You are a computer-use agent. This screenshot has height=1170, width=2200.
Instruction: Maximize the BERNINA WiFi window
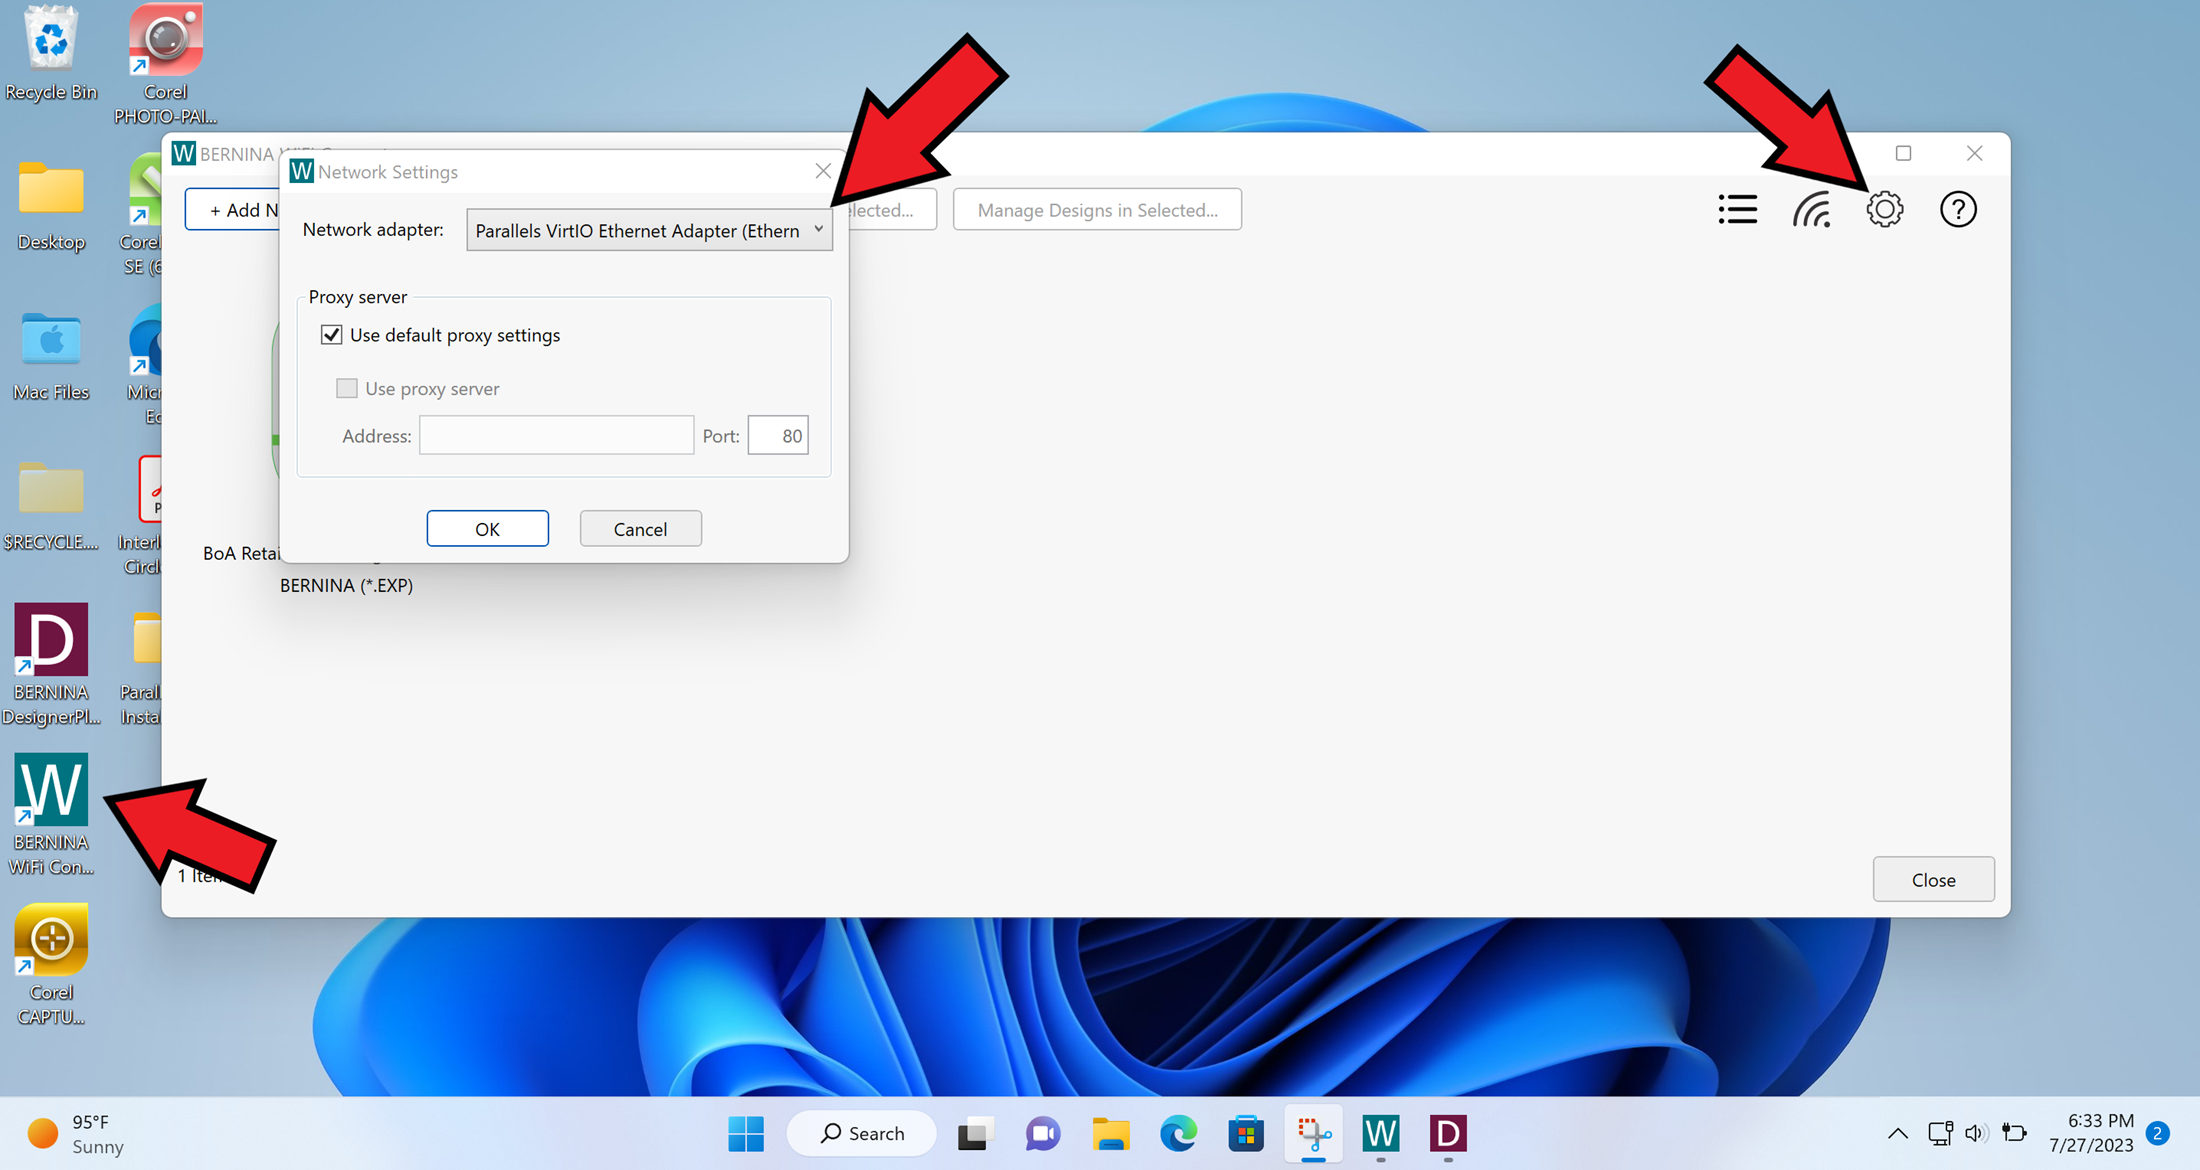pos(1903,153)
